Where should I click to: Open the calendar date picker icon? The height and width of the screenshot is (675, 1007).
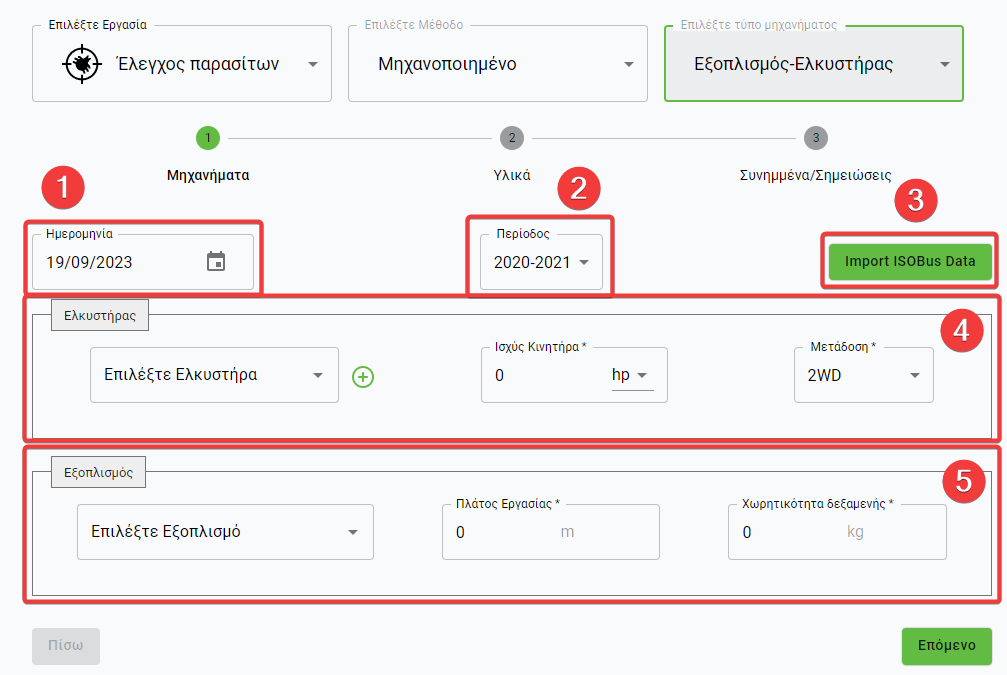point(216,262)
